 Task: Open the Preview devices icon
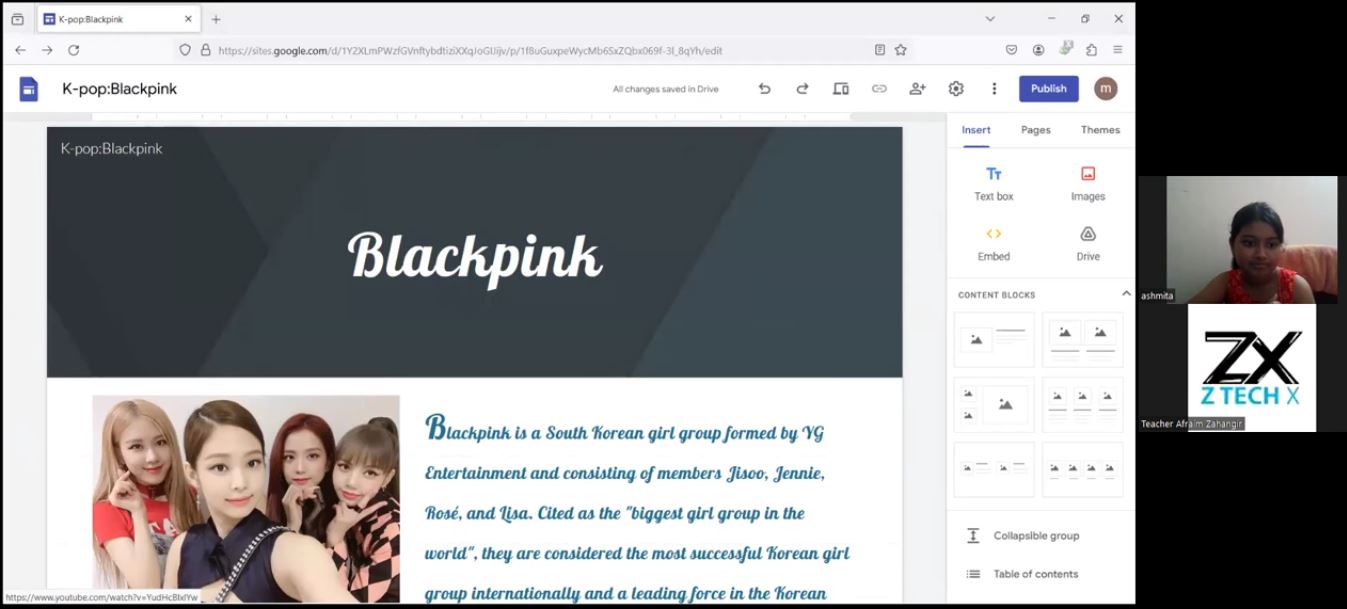tap(841, 89)
